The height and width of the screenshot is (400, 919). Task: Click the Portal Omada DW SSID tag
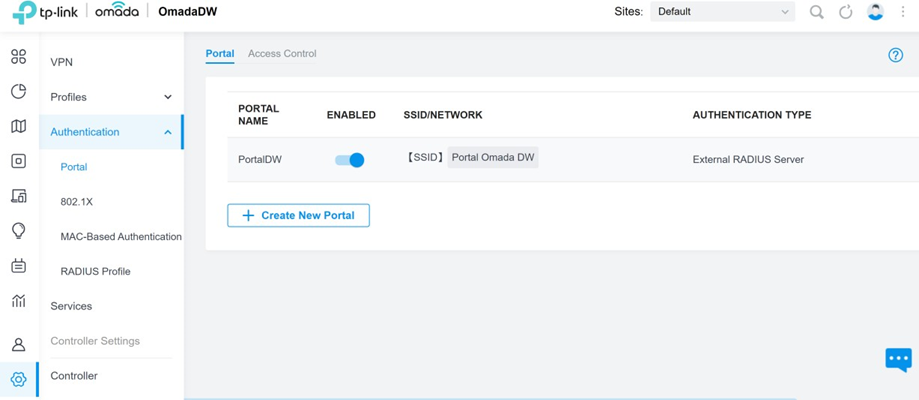[x=493, y=158]
